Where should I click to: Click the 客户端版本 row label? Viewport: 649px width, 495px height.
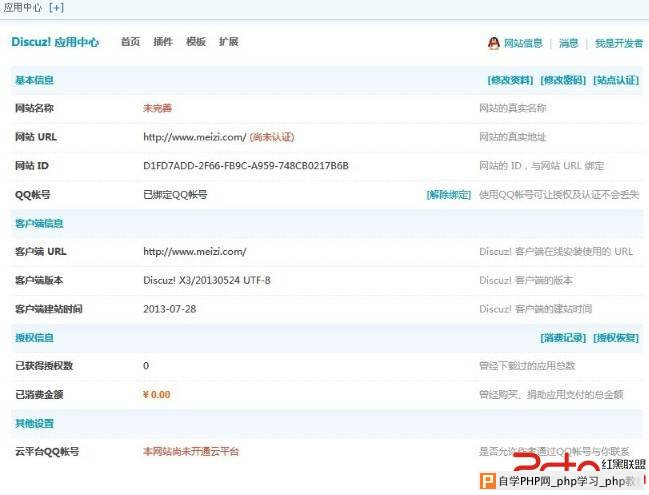click(39, 280)
